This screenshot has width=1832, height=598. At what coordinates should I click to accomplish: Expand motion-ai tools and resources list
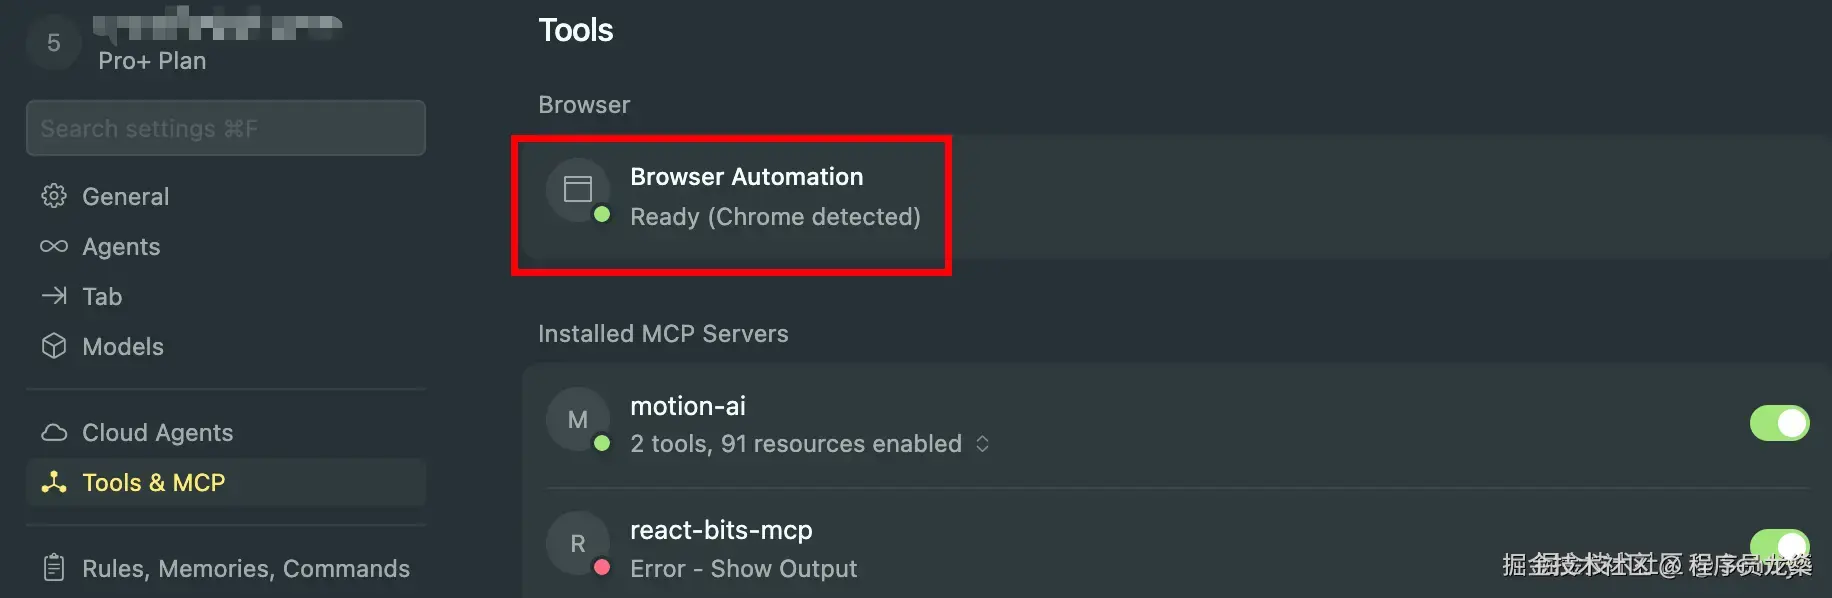983,444
